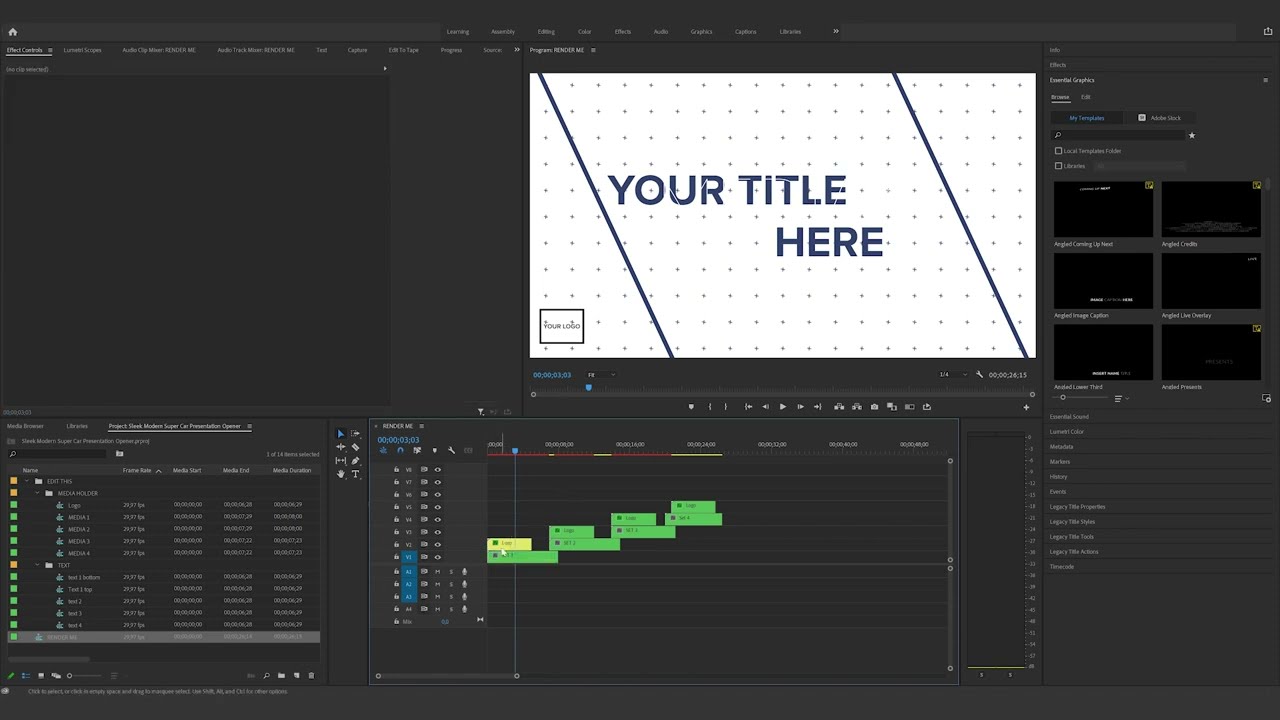The height and width of the screenshot is (720, 1280).
Task: Toggle visibility eye for track V8
Action: pyautogui.click(x=437, y=469)
